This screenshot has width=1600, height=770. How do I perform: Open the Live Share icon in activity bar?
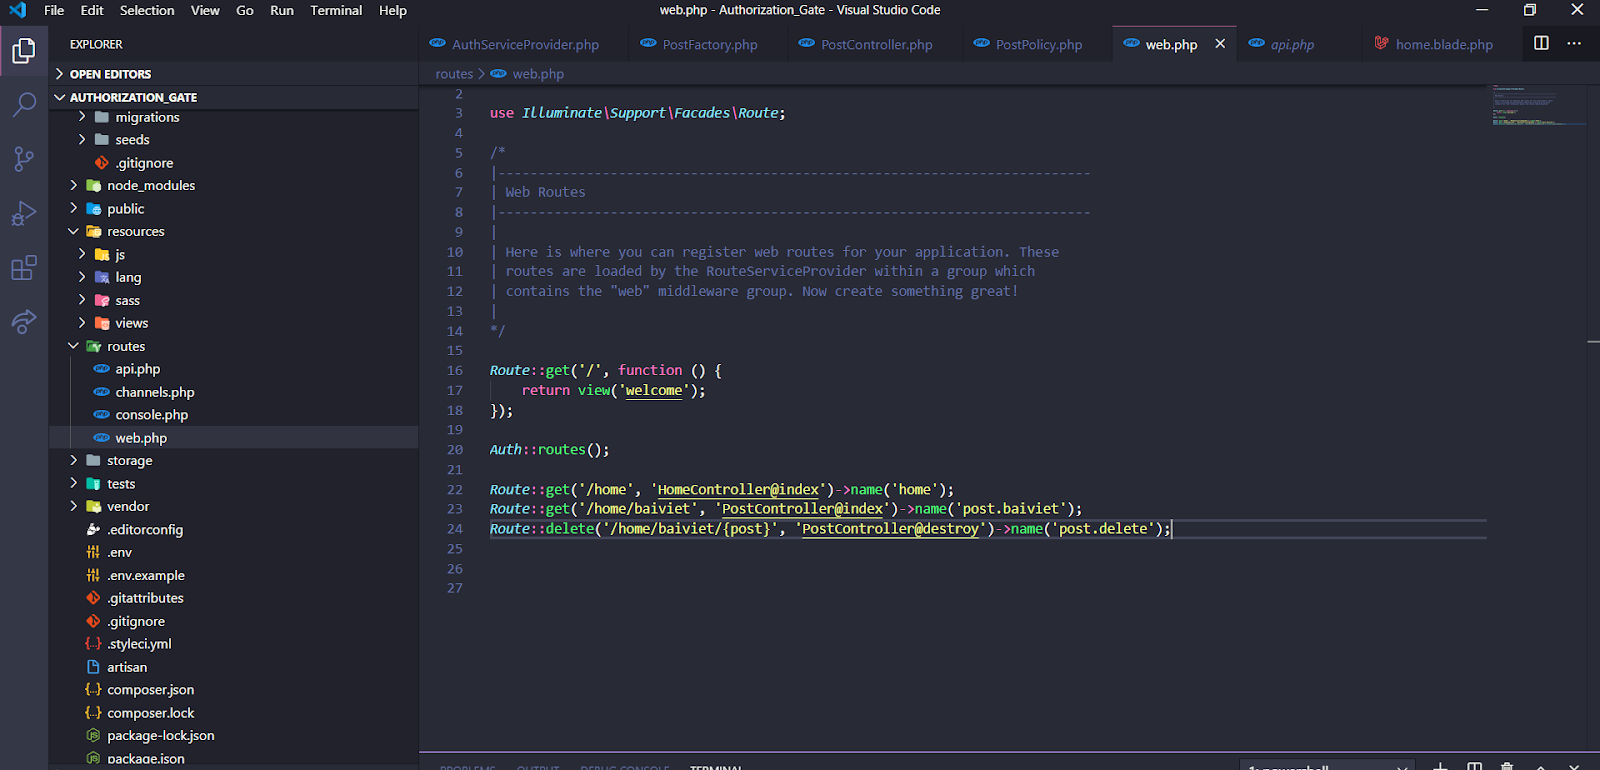(x=24, y=321)
